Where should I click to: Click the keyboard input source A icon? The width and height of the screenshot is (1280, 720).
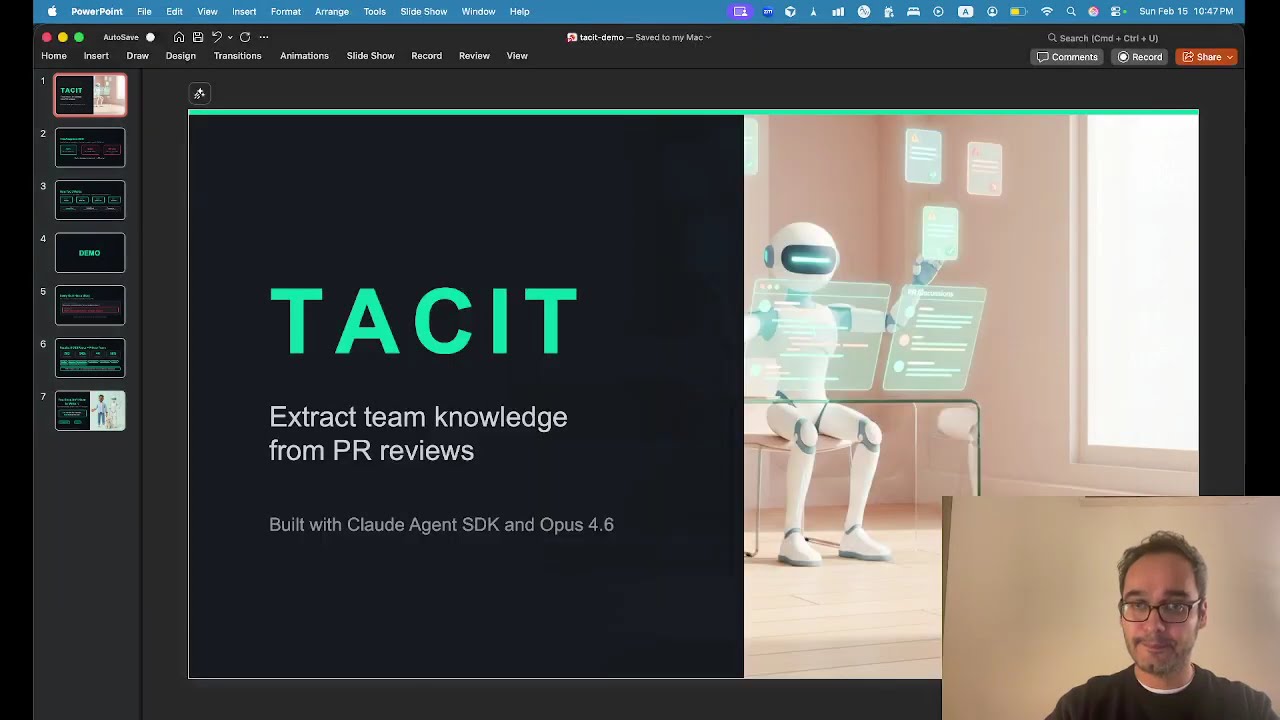(x=965, y=12)
